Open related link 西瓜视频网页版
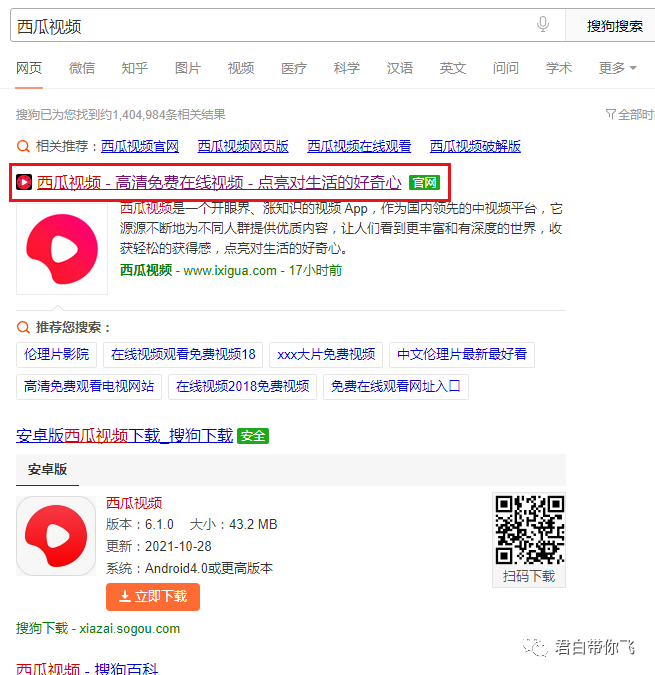The height and width of the screenshot is (675, 655). click(x=243, y=146)
